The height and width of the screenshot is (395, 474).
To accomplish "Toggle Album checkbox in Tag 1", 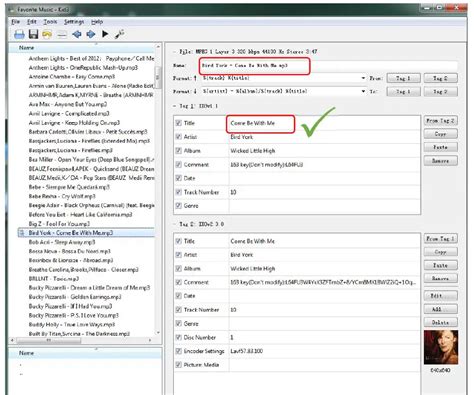I will 178,151.
